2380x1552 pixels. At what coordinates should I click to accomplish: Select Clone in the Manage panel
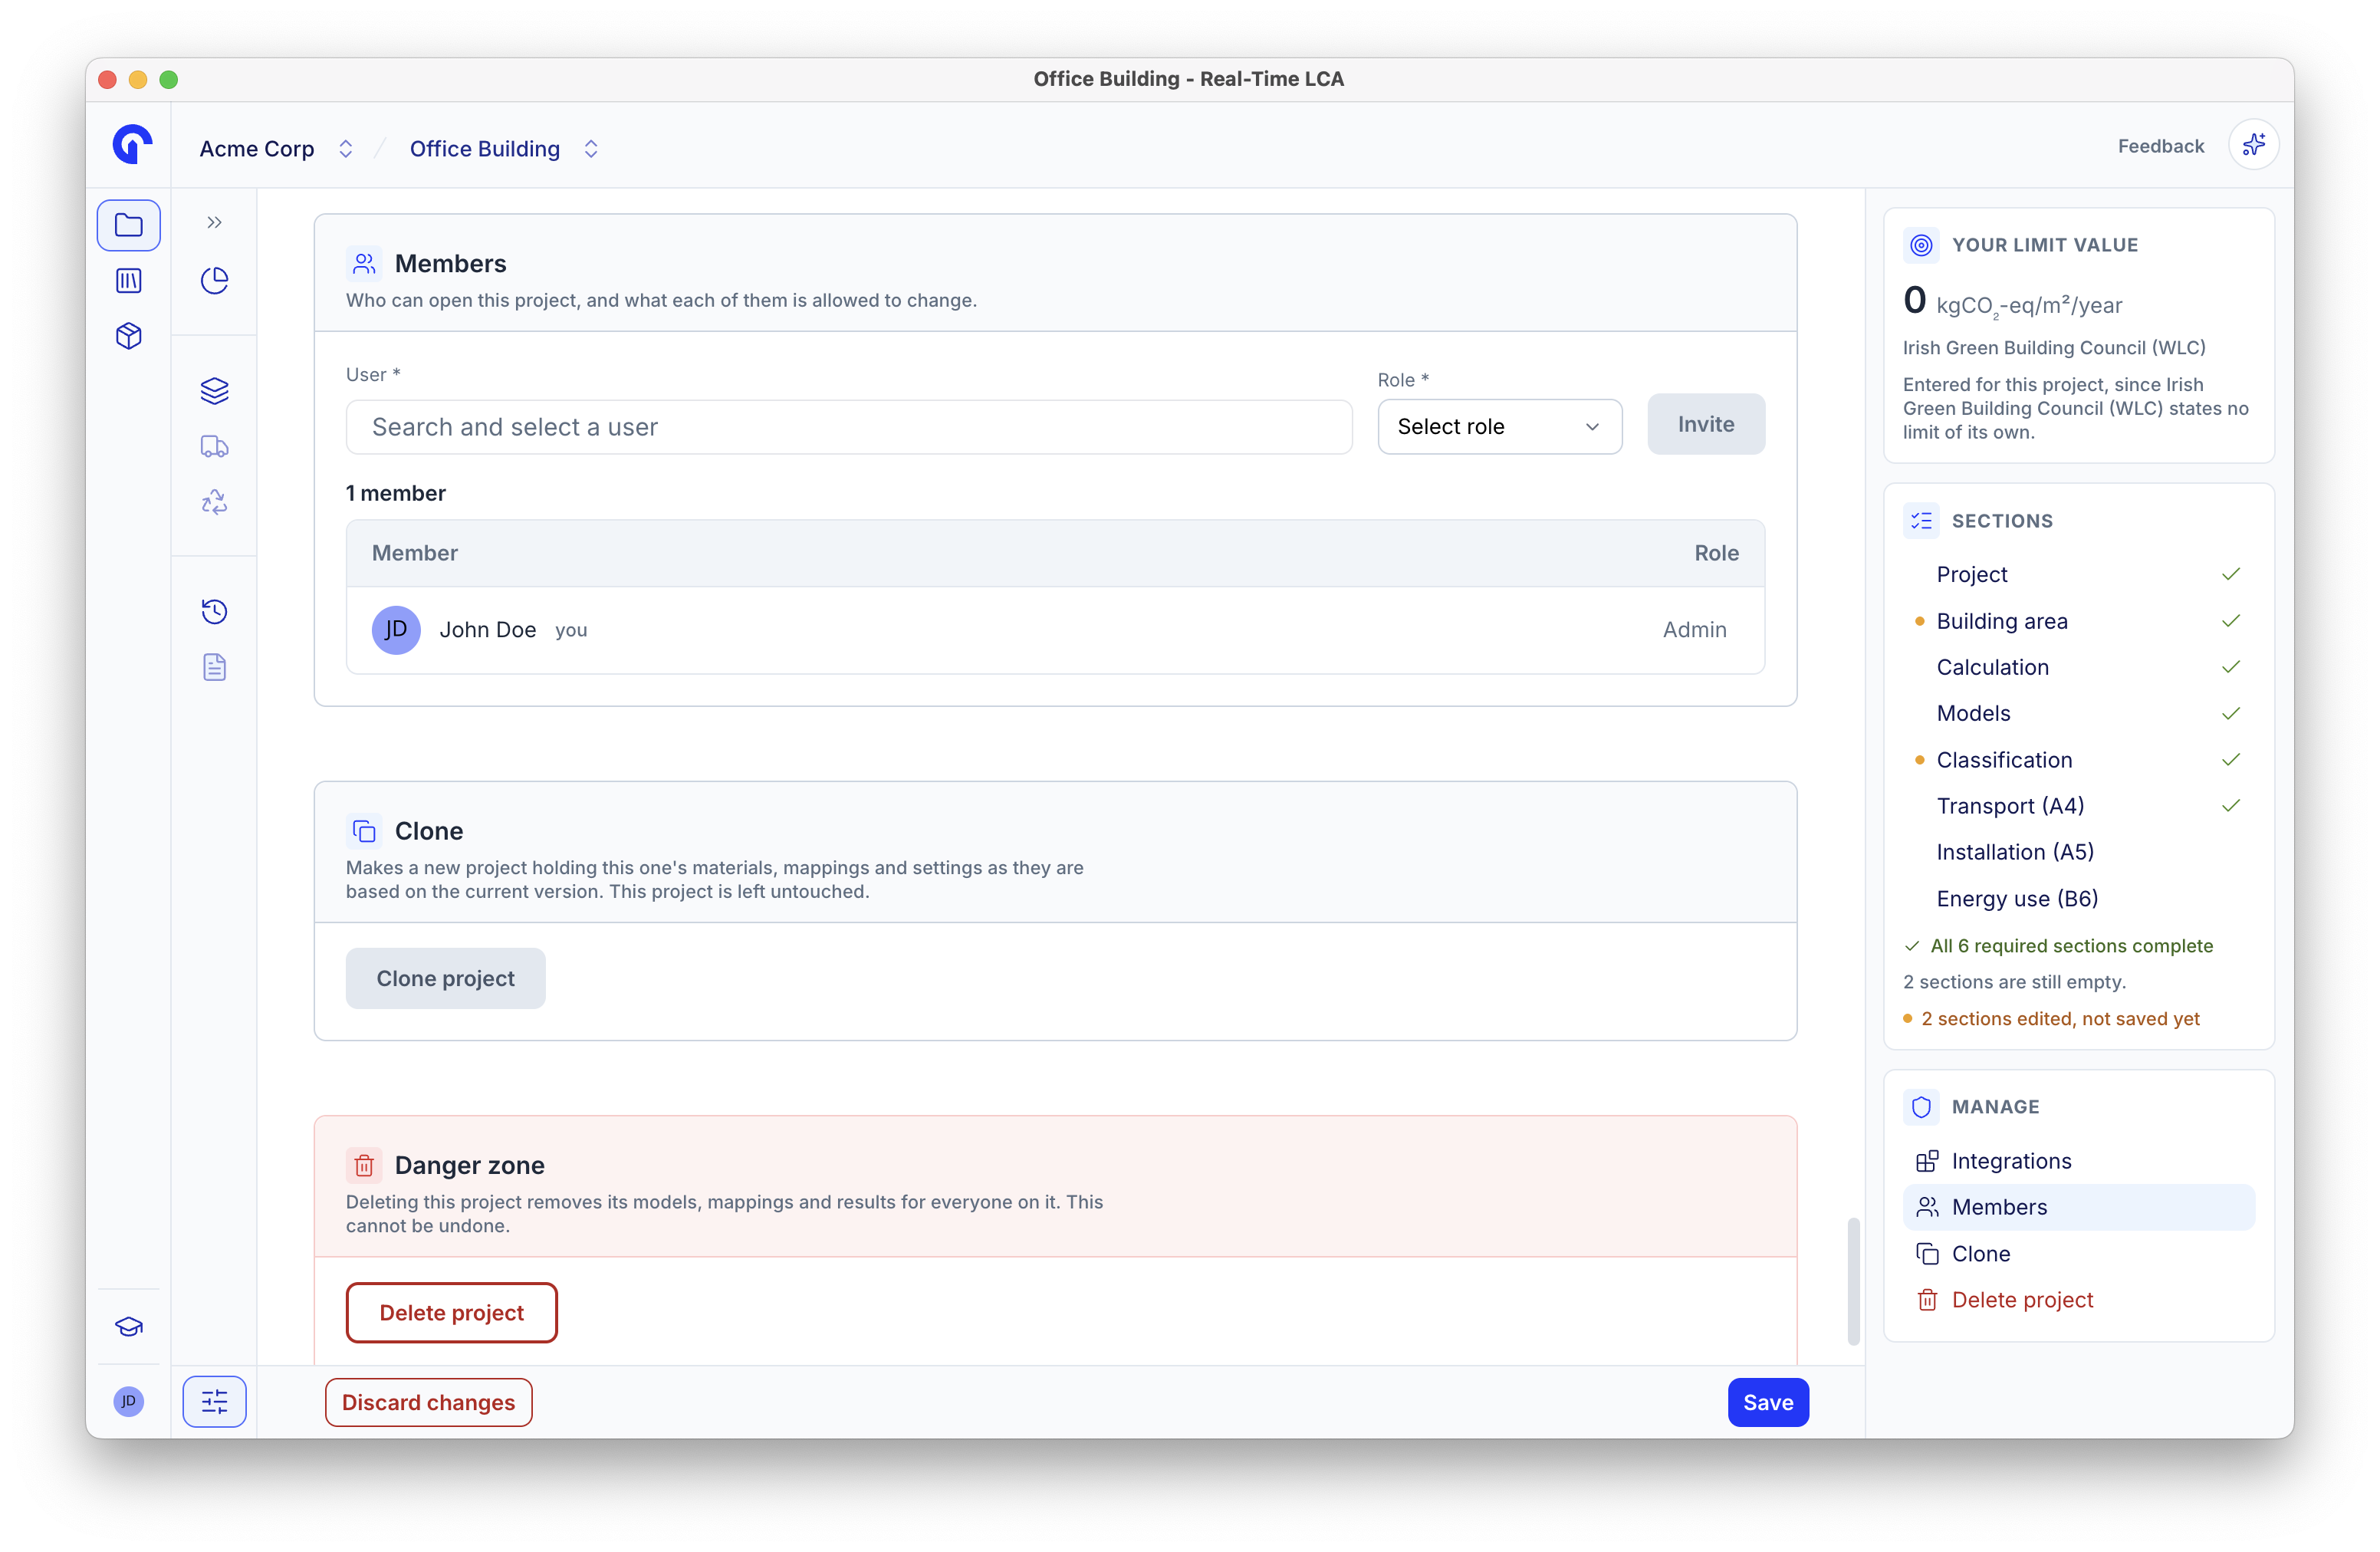coord(2078,1253)
